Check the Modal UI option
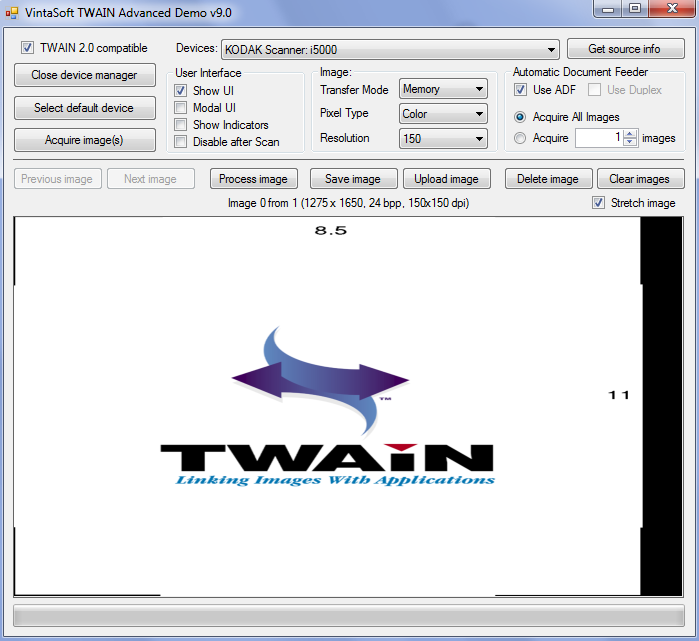 (x=181, y=107)
